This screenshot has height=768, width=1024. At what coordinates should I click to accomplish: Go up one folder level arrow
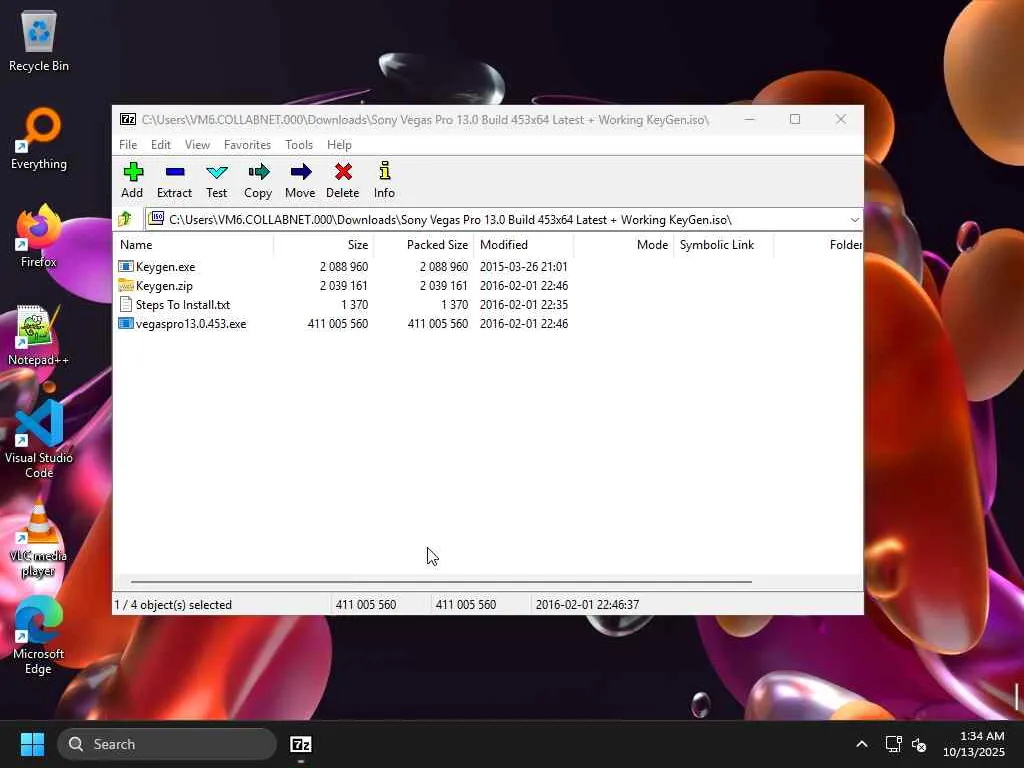click(x=125, y=219)
